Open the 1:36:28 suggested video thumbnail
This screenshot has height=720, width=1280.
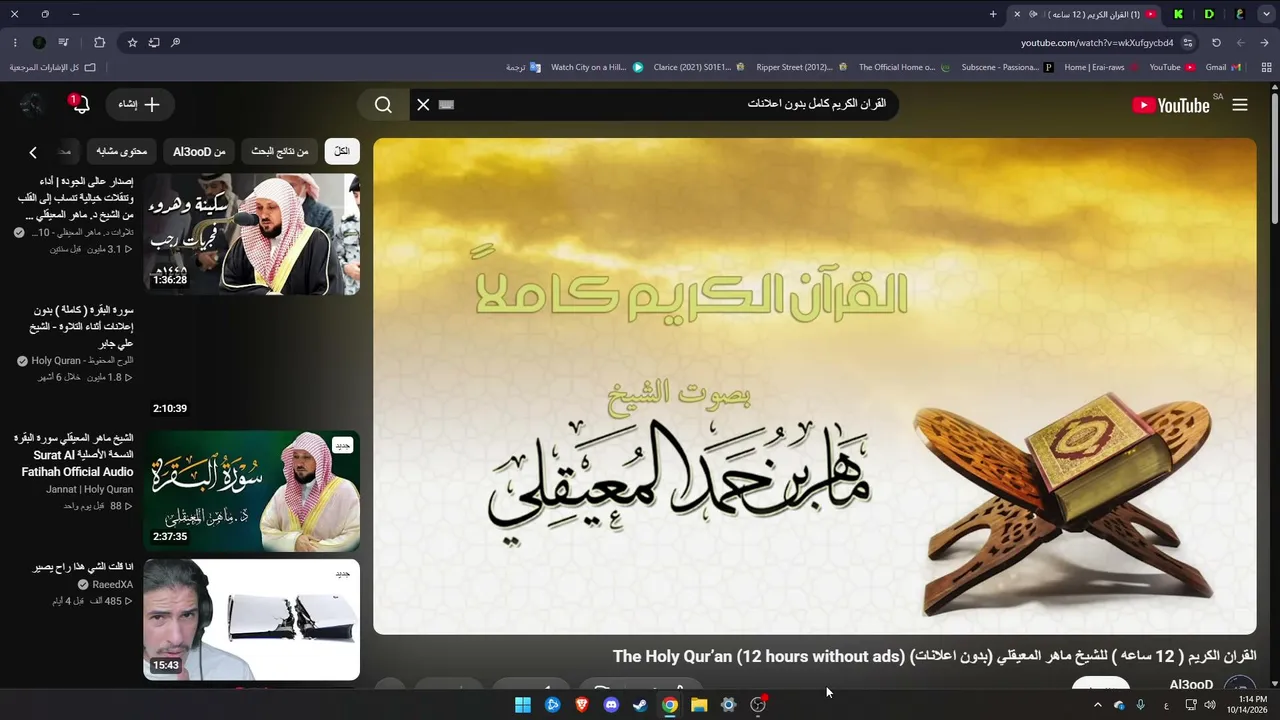point(251,234)
